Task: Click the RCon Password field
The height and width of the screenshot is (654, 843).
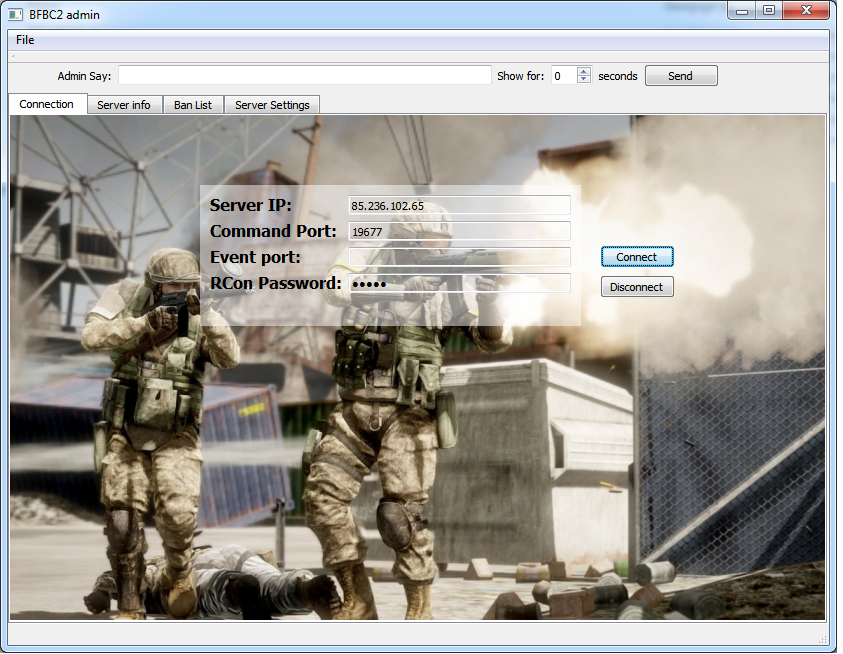Action: [459, 283]
